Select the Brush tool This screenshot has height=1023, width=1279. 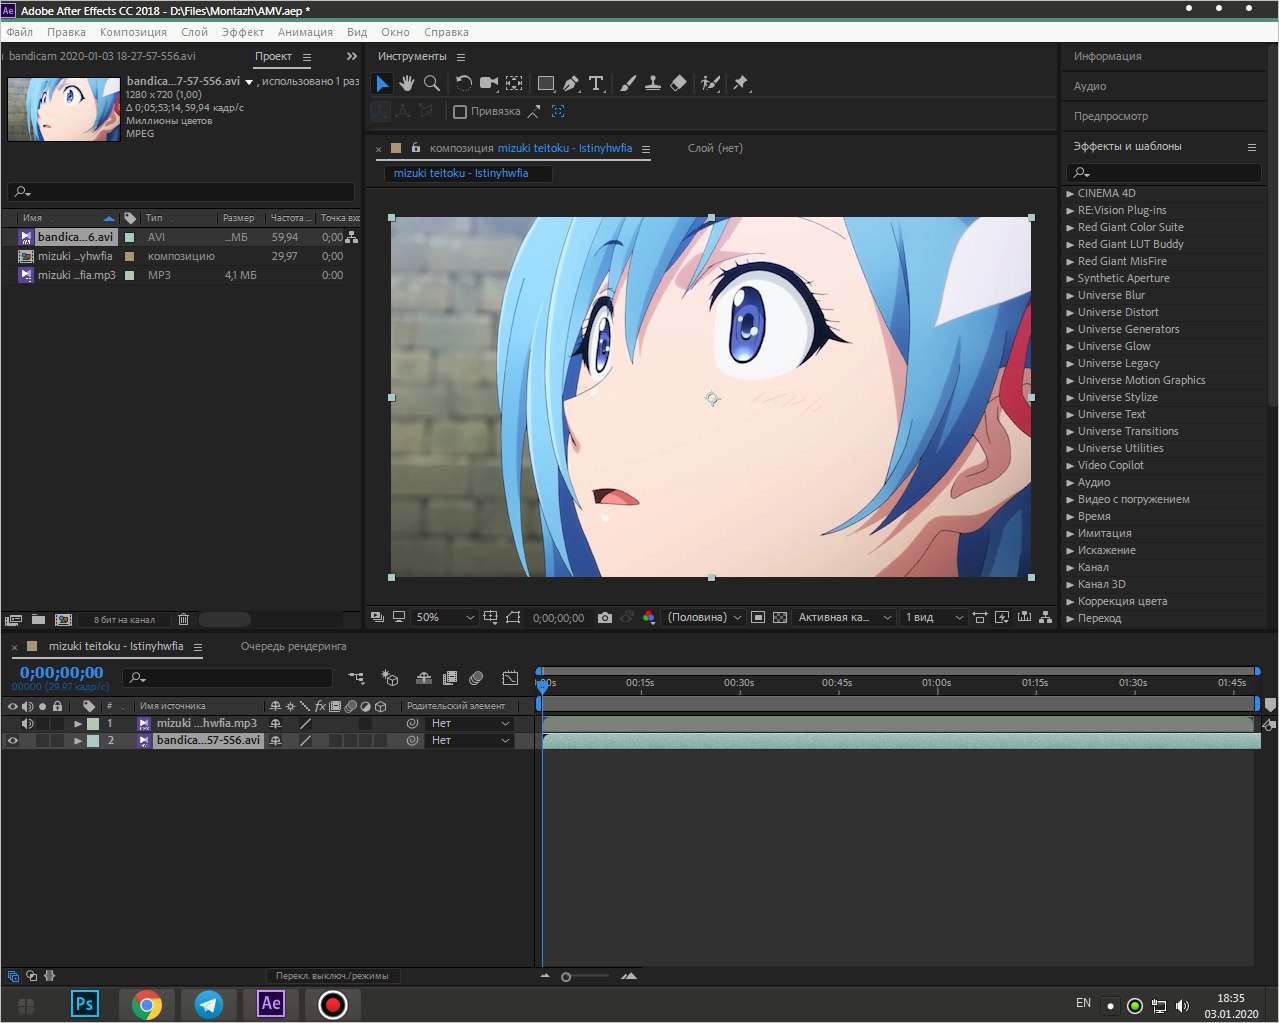(x=628, y=83)
